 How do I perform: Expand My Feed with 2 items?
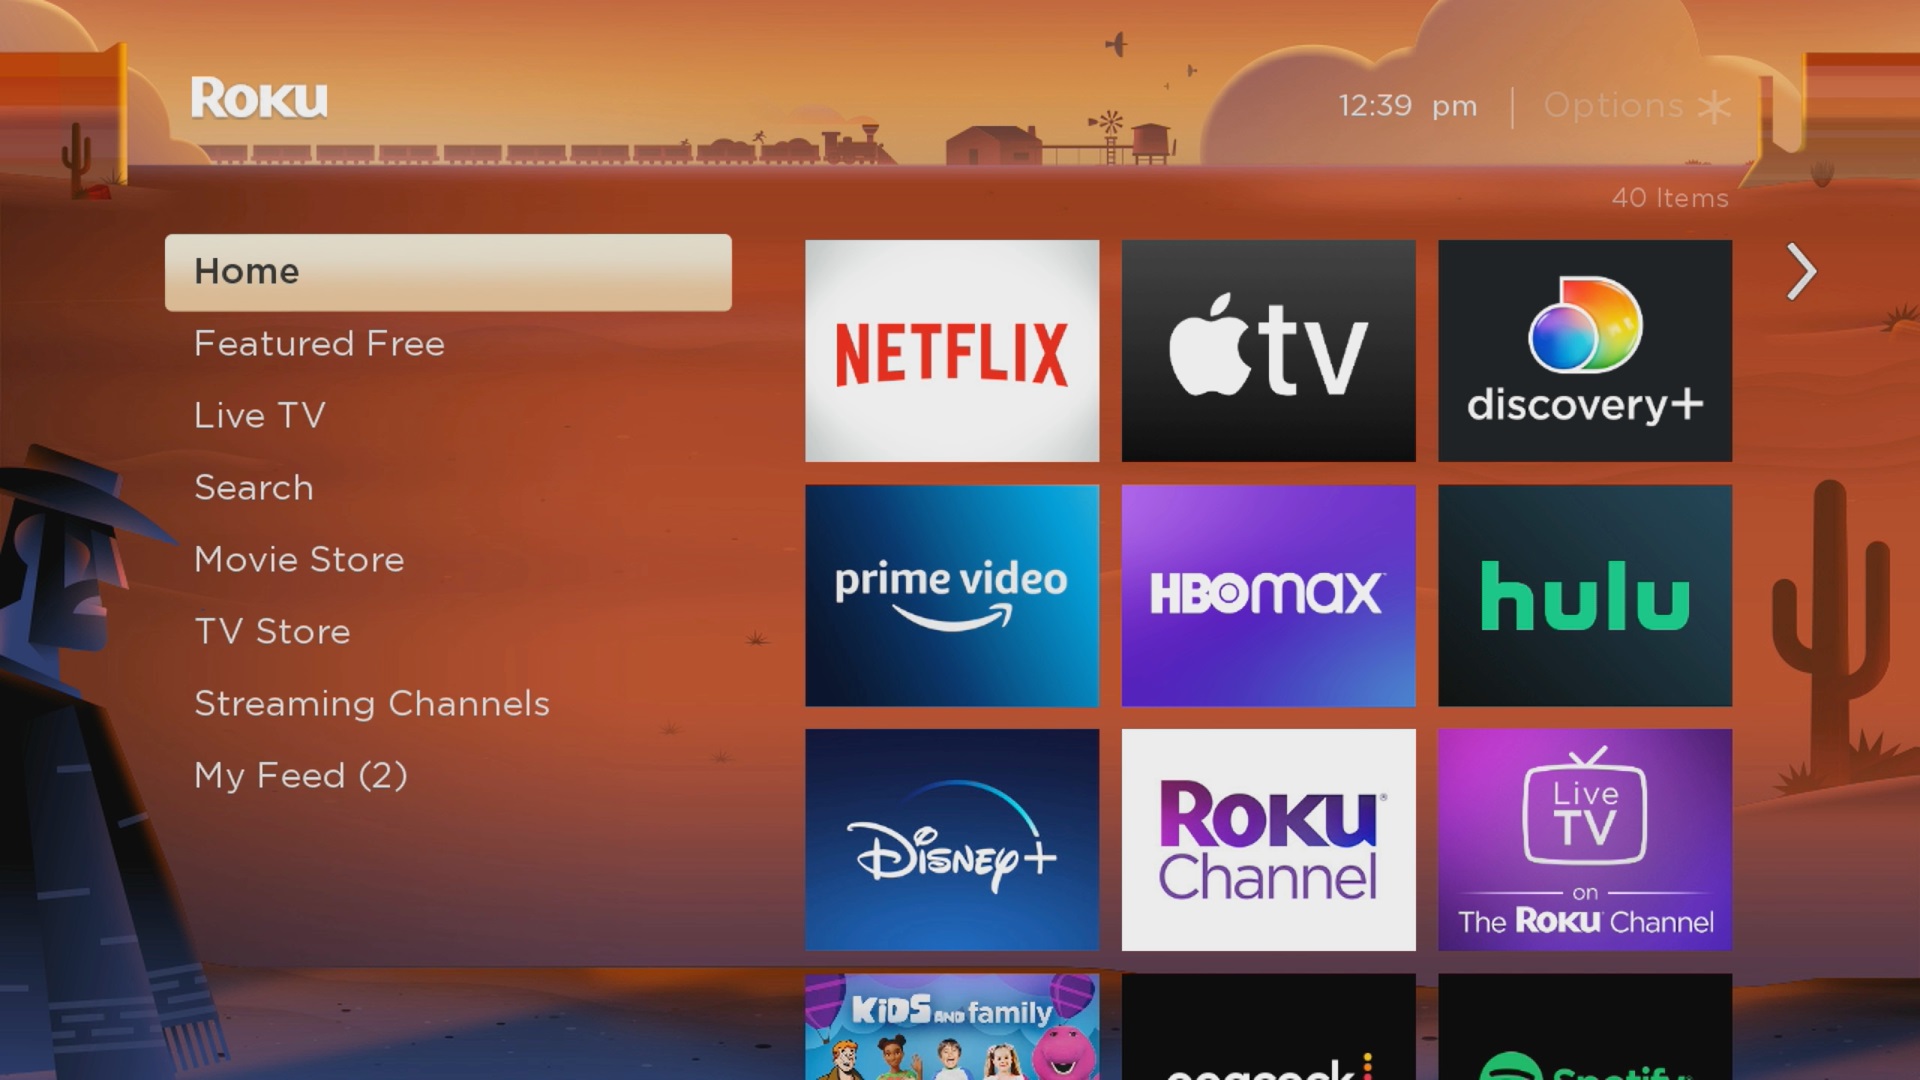[301, 775]
